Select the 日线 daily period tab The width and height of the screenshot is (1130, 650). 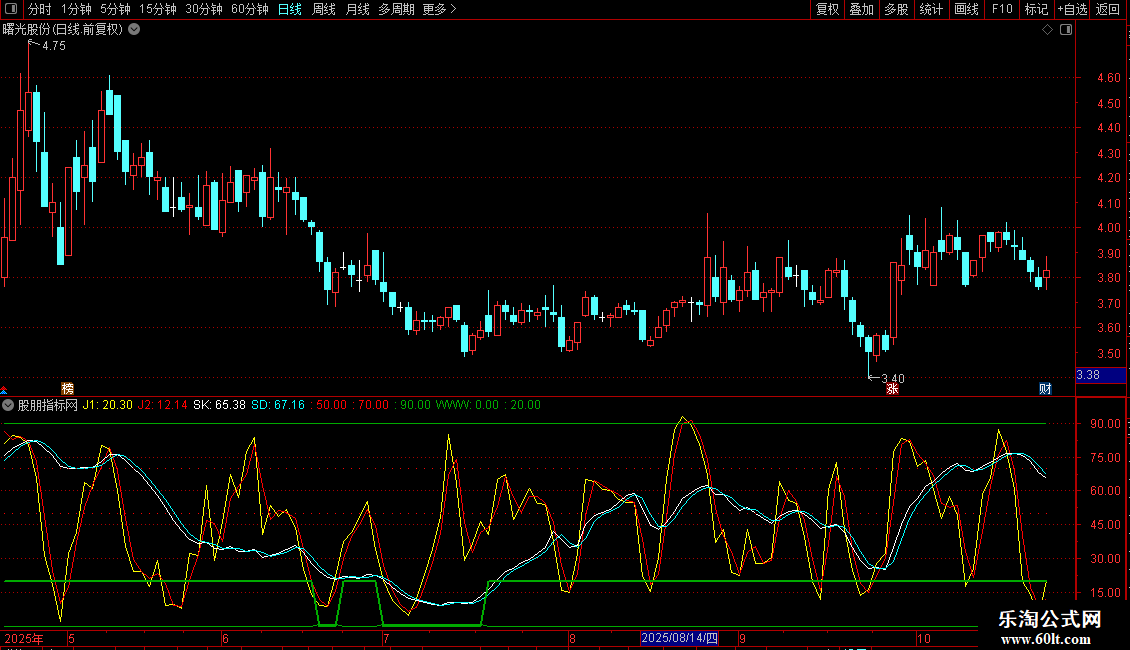[290, 9]
